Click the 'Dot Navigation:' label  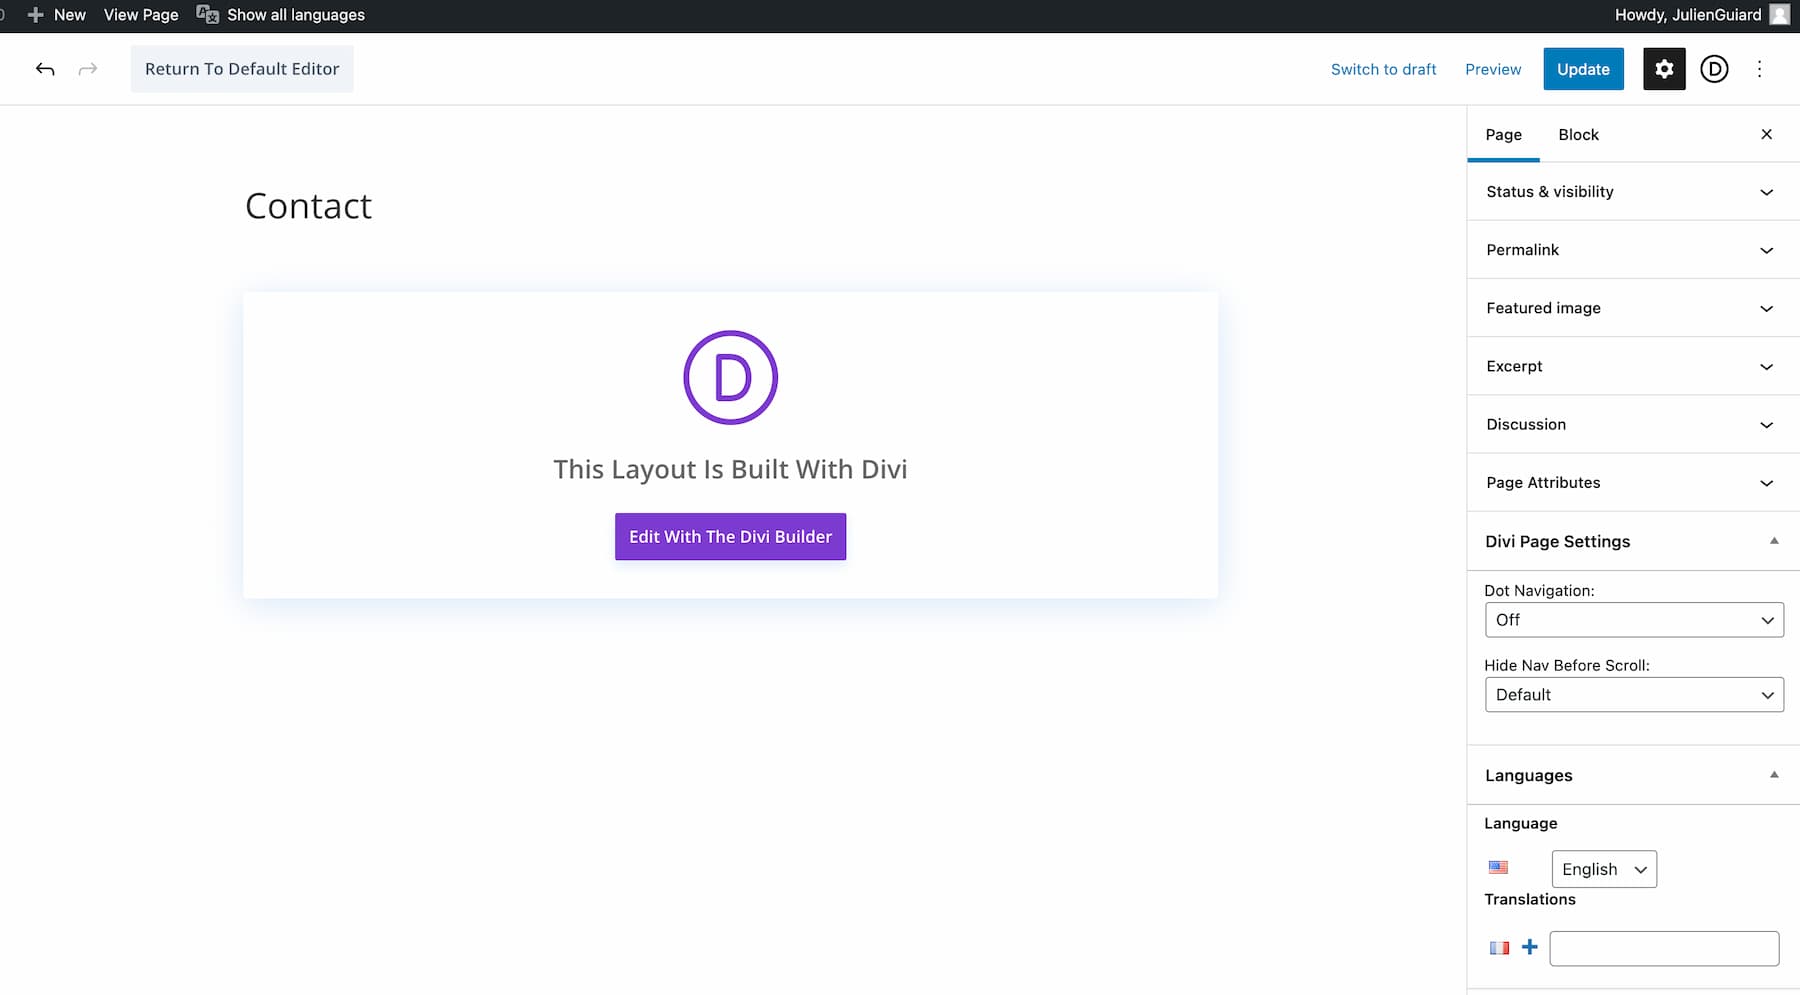pyautogui.click(x=1539, y=591)
